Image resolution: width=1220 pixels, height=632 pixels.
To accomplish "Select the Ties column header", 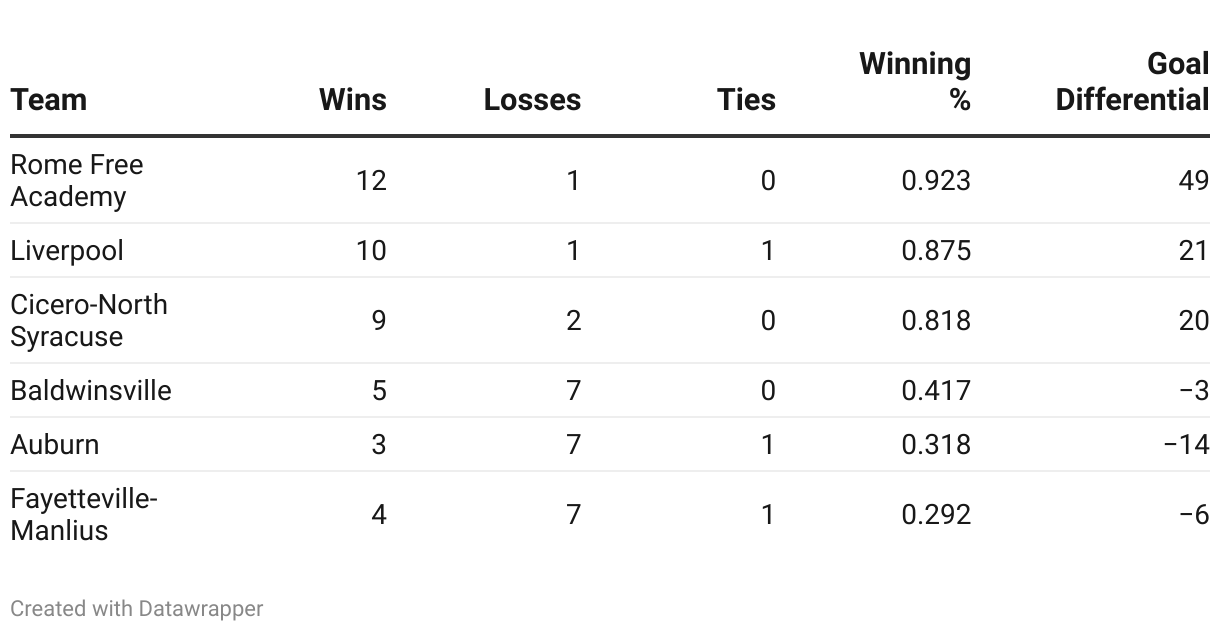I will click(x=746, y=100).
